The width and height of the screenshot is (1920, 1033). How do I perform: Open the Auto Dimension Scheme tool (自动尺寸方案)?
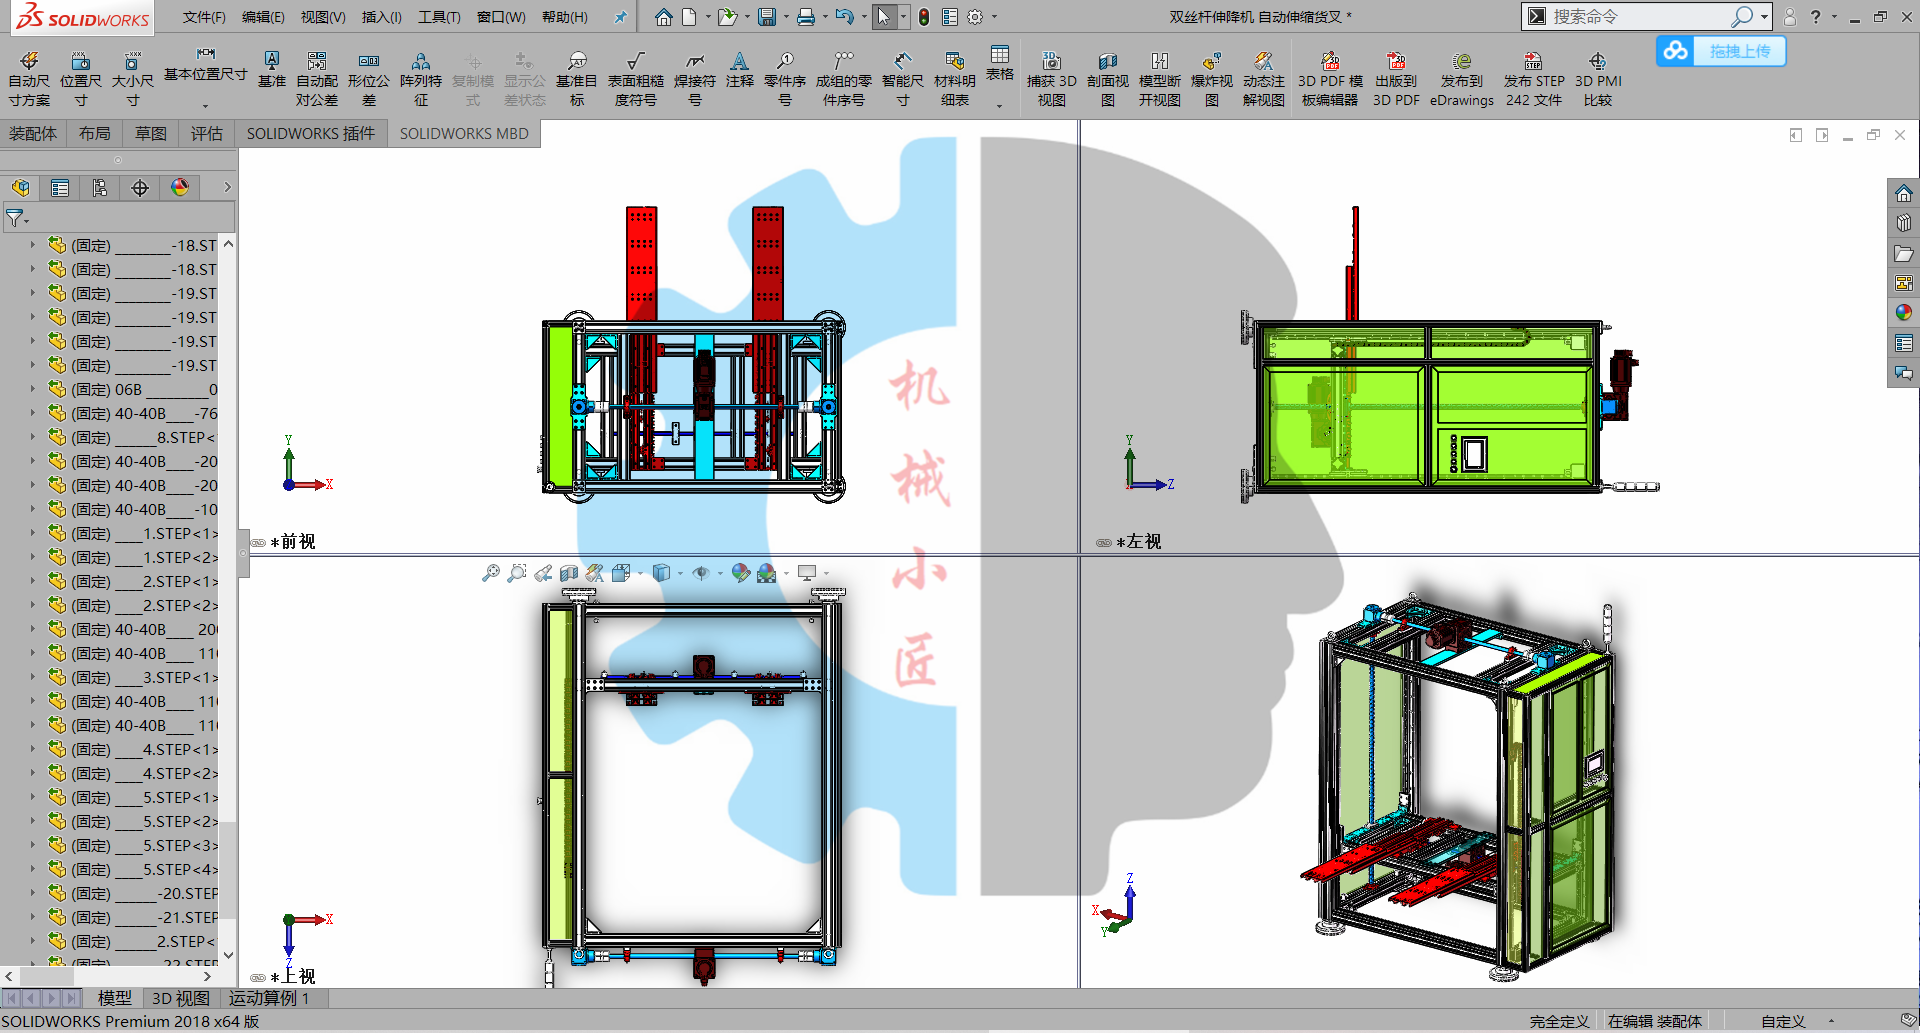click(29, 80)
